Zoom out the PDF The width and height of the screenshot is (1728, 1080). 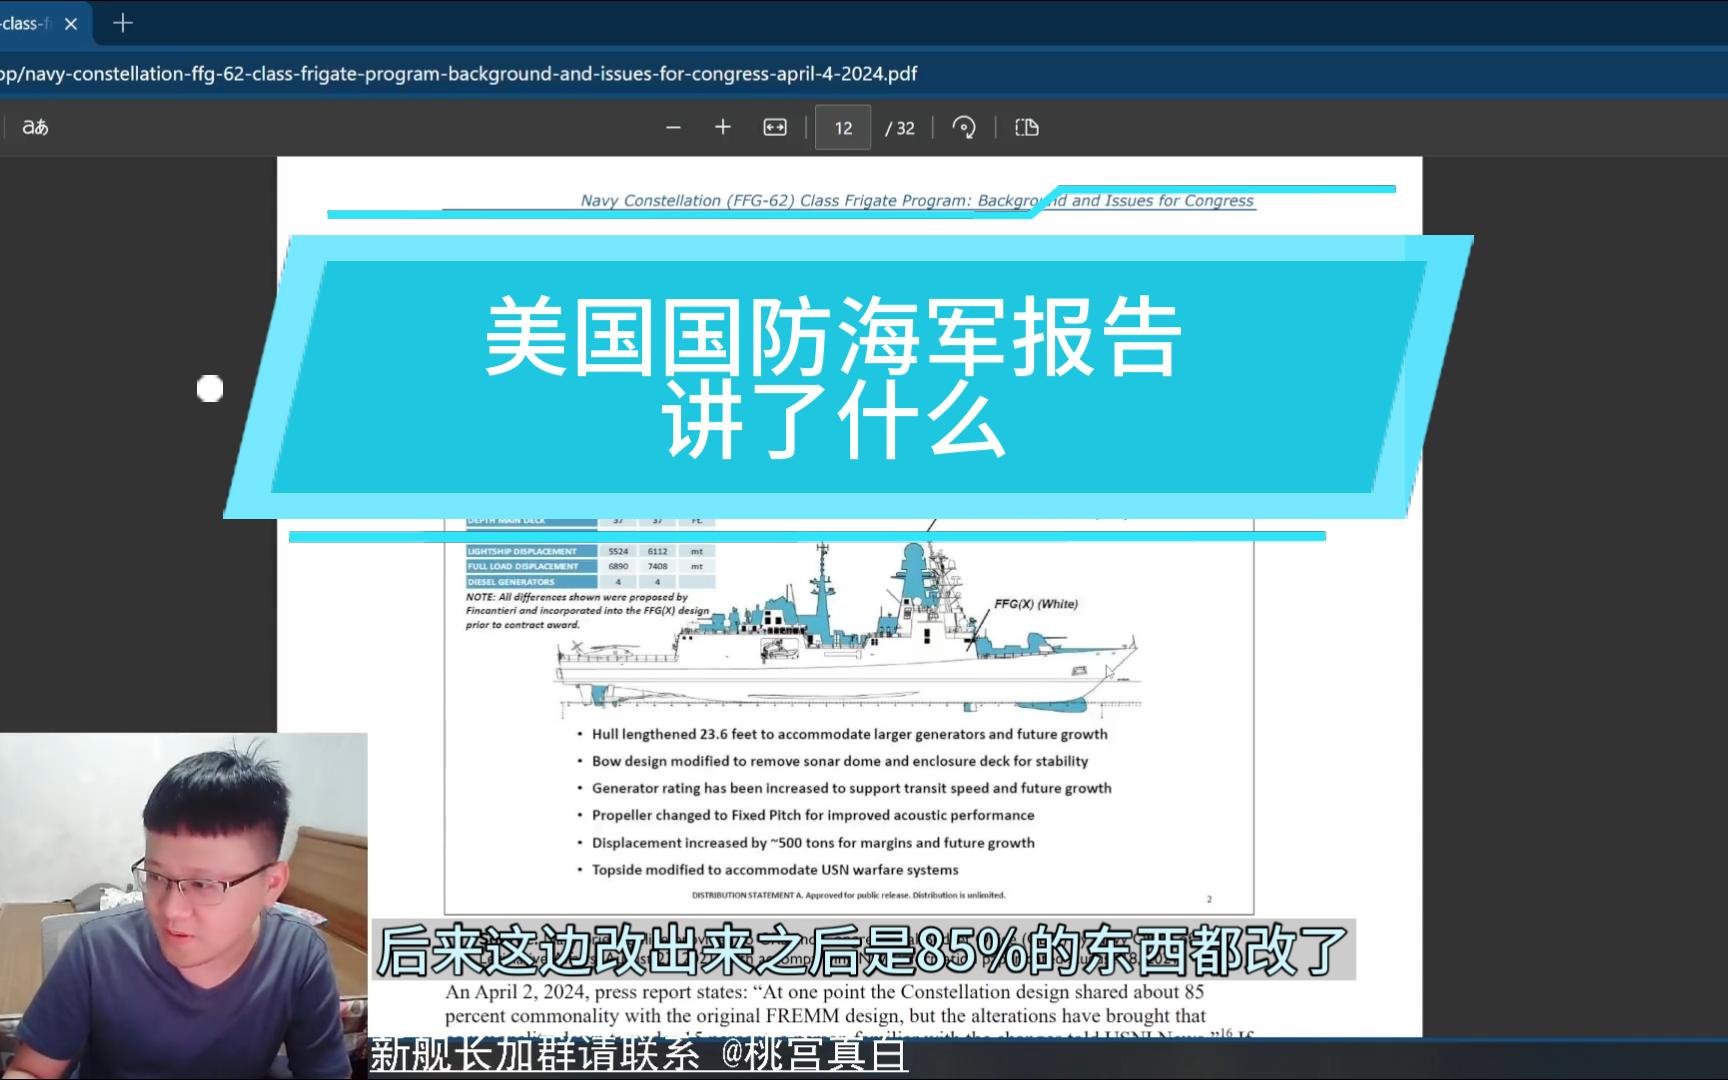pos(673,127)
